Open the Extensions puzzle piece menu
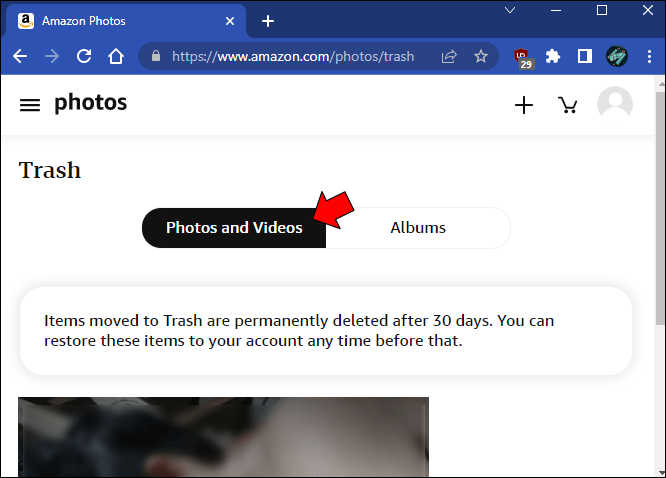 [553, 56]
